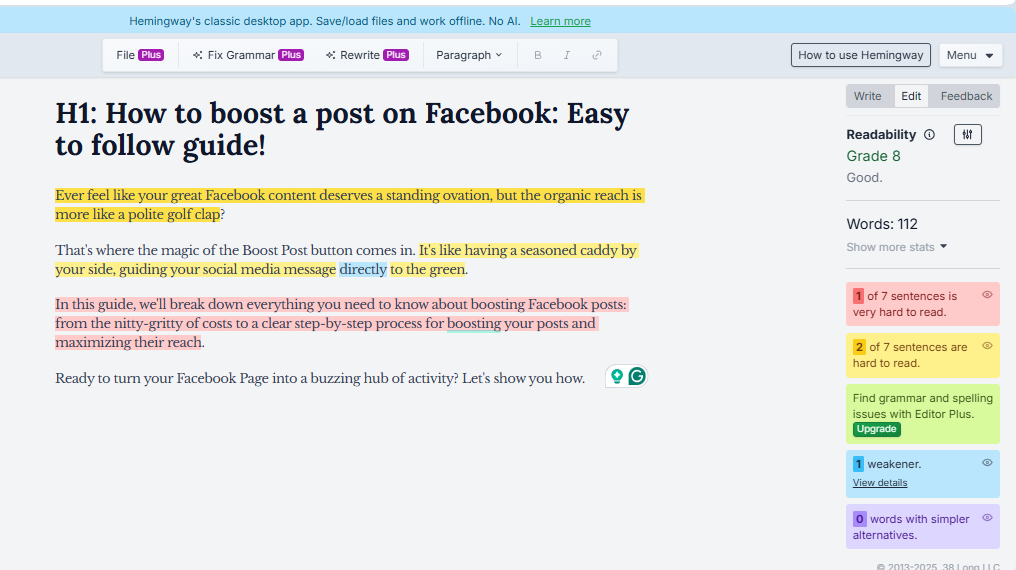This screenshot has width=1016, height=570.
Task: Switch to the Feedback tab
Action: click(966, 96)
